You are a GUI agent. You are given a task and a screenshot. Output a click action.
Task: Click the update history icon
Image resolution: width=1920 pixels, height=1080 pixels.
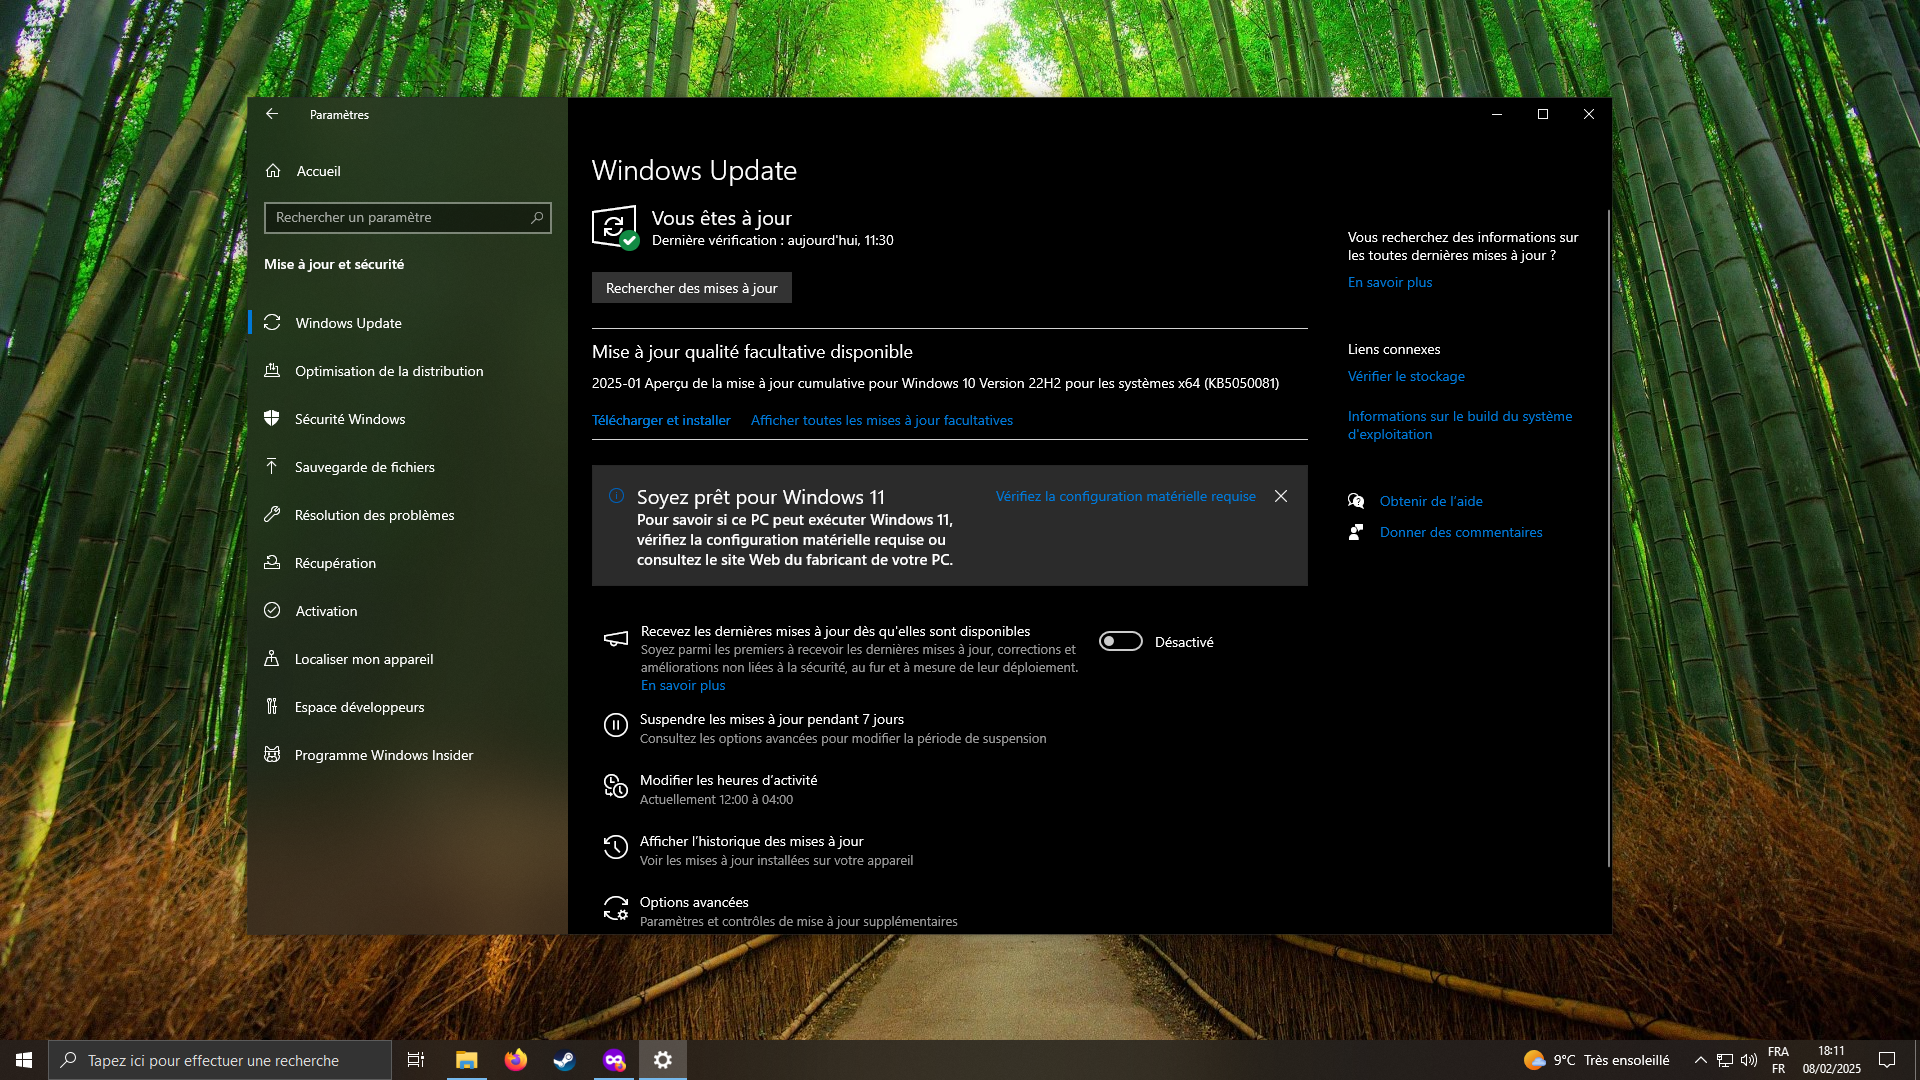(x=616, y=848)
